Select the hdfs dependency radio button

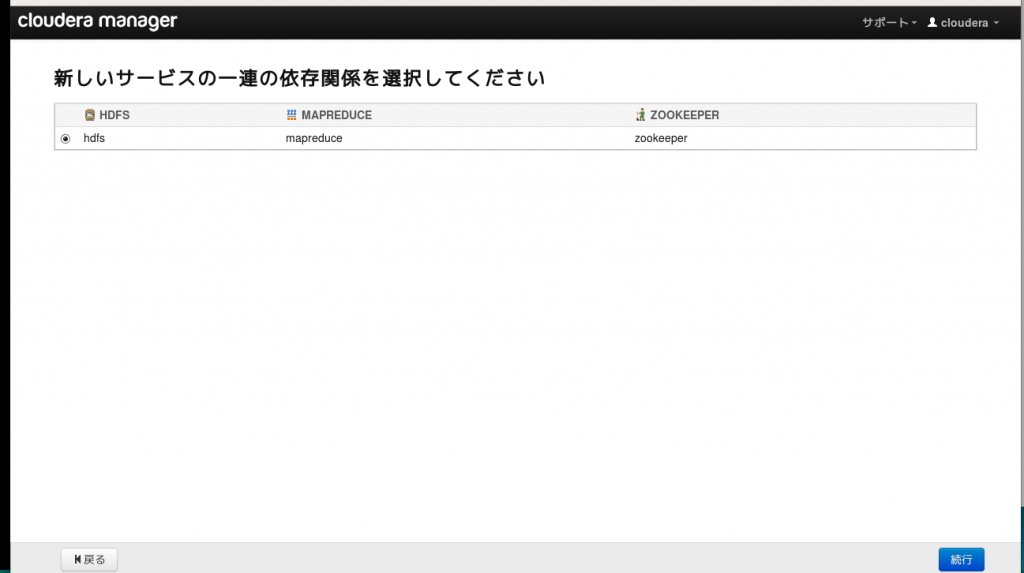(x=65, y=139)
